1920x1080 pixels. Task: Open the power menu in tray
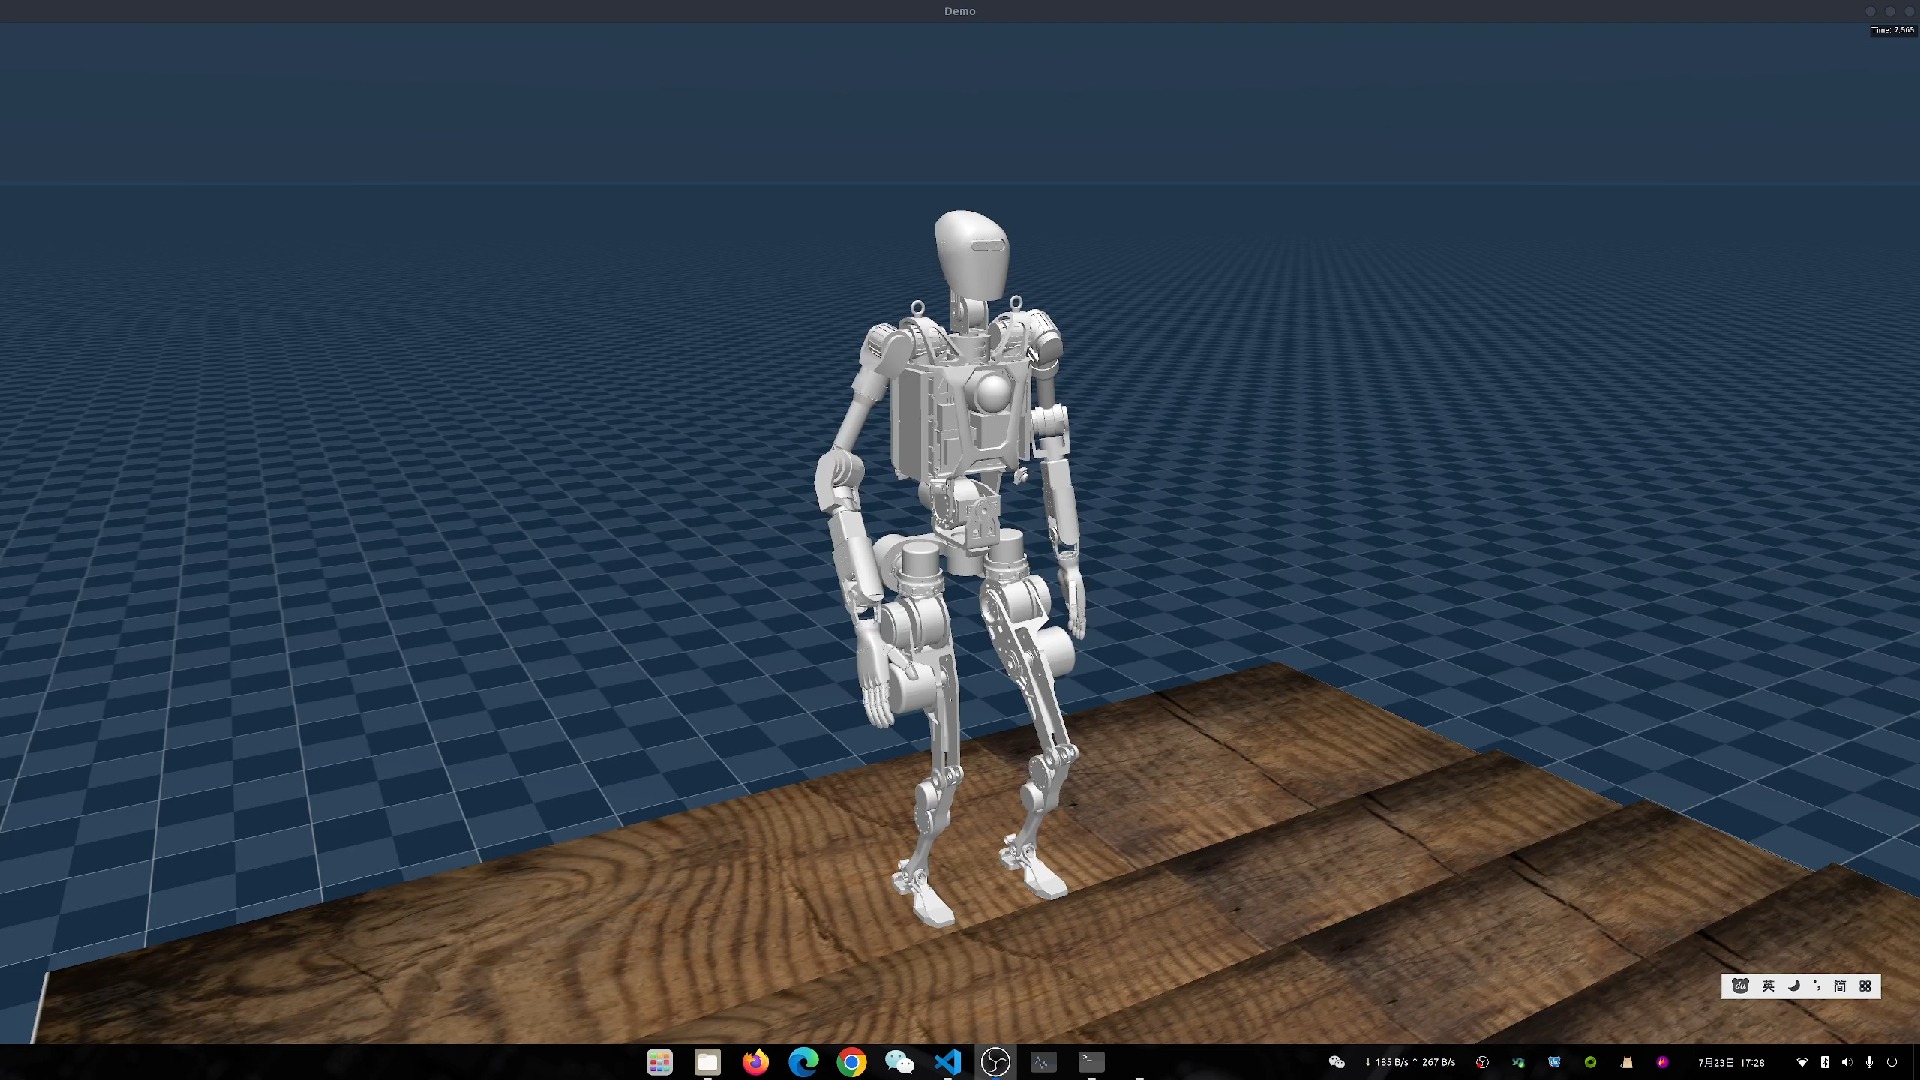1892,1062
